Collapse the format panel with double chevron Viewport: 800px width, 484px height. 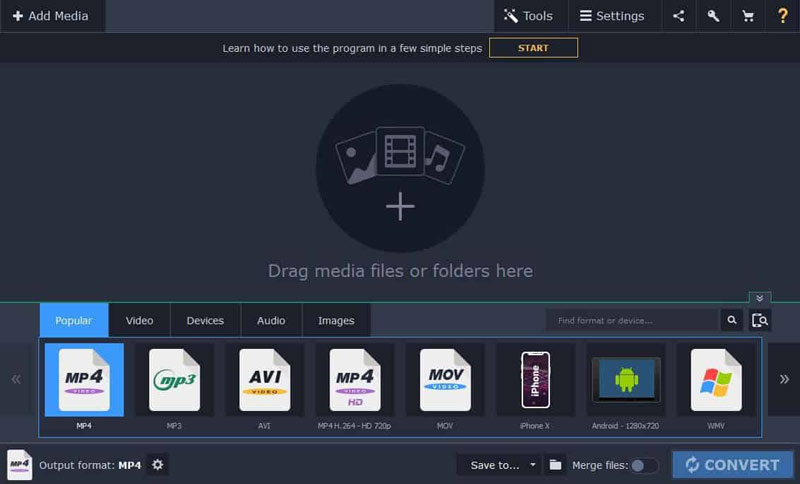click(760, 298)
